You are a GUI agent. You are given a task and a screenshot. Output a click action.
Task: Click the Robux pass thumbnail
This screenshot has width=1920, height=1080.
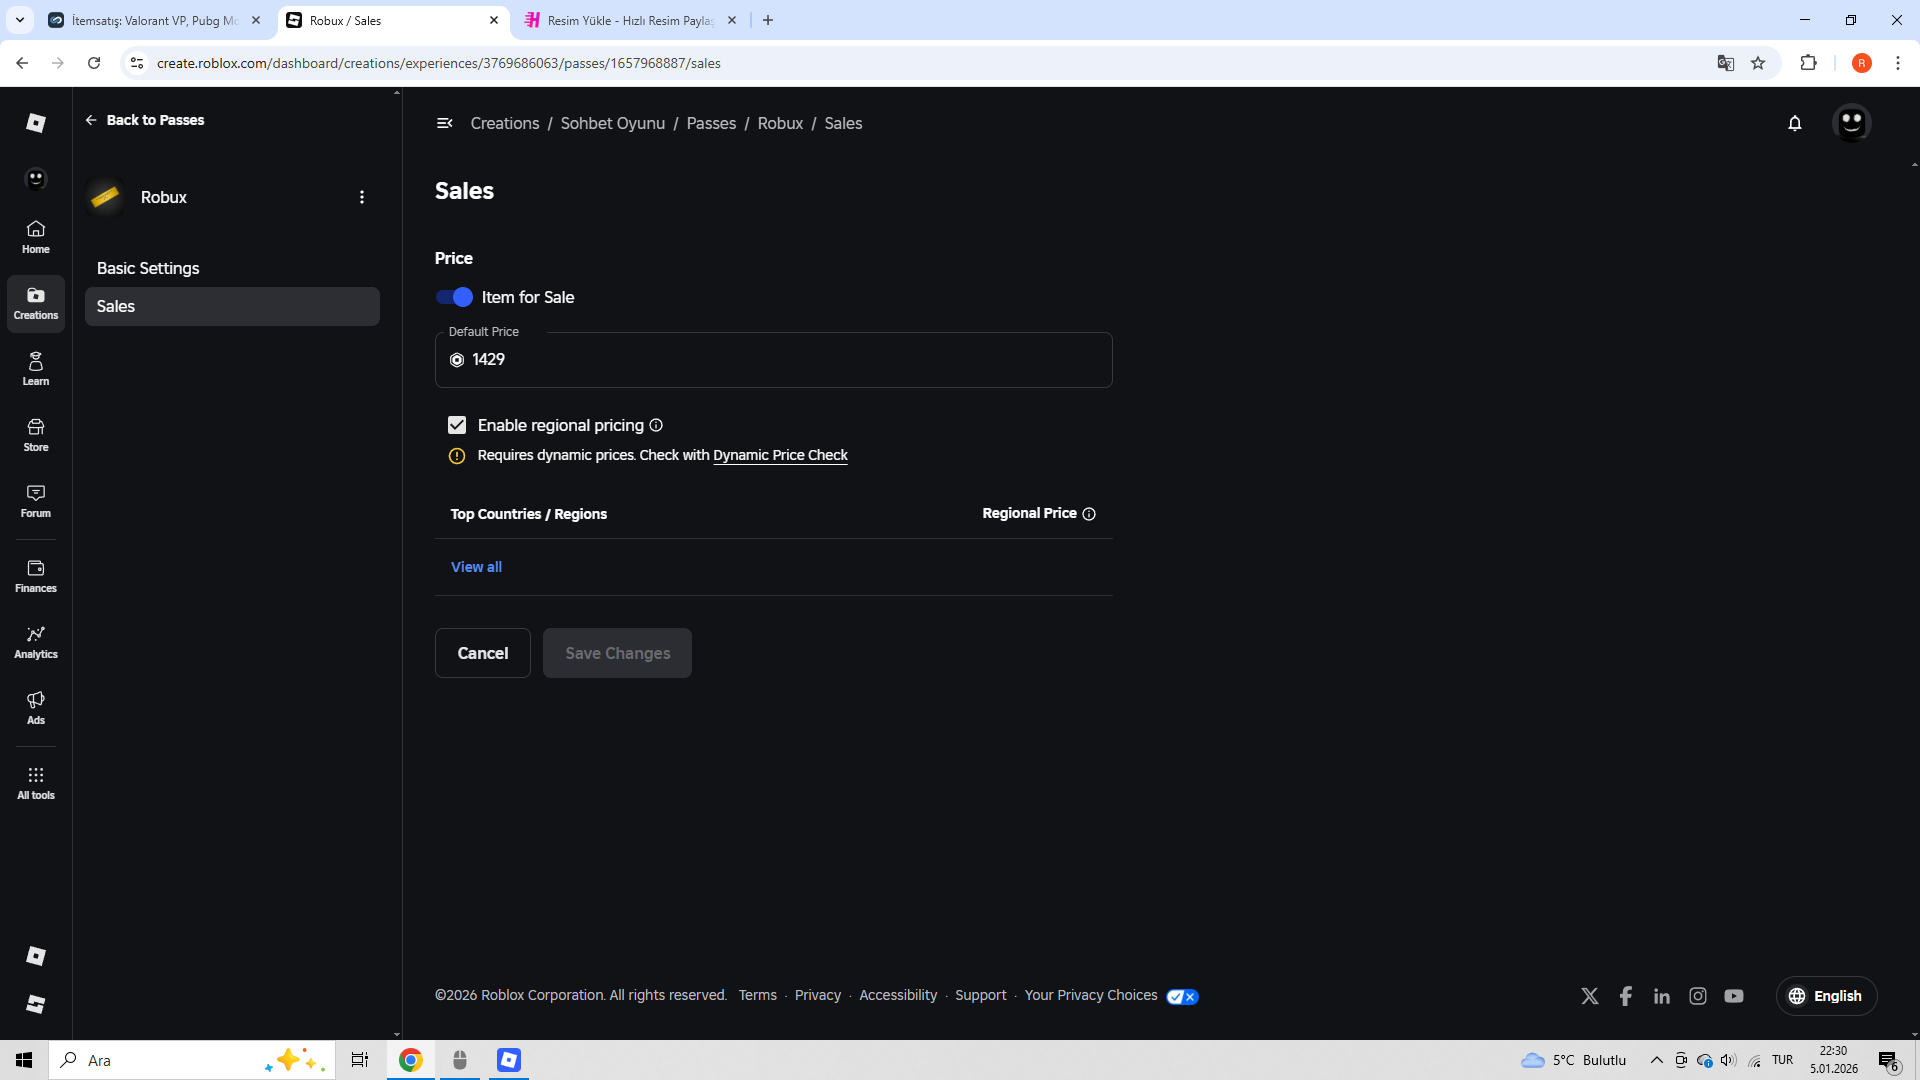(105, 197)
